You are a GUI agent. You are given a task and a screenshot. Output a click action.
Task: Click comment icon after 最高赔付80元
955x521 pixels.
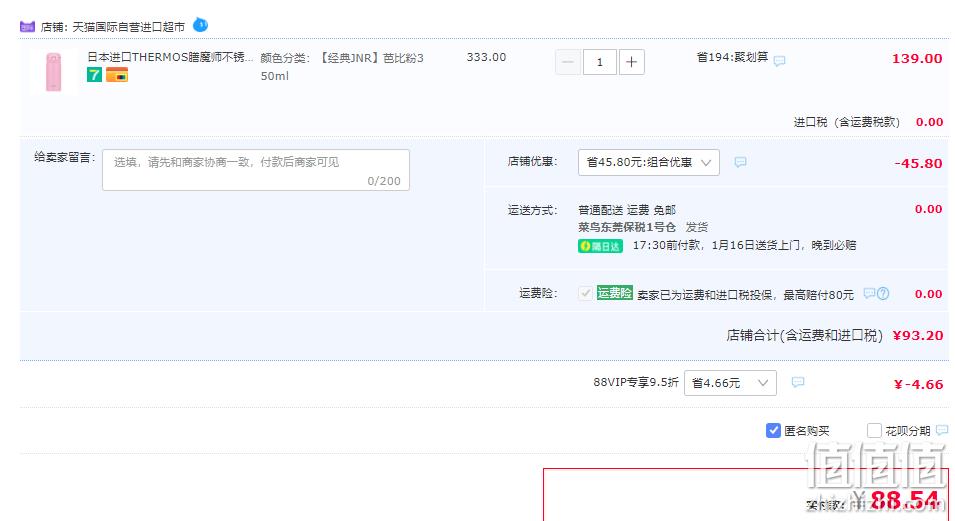tap(869, 293)
